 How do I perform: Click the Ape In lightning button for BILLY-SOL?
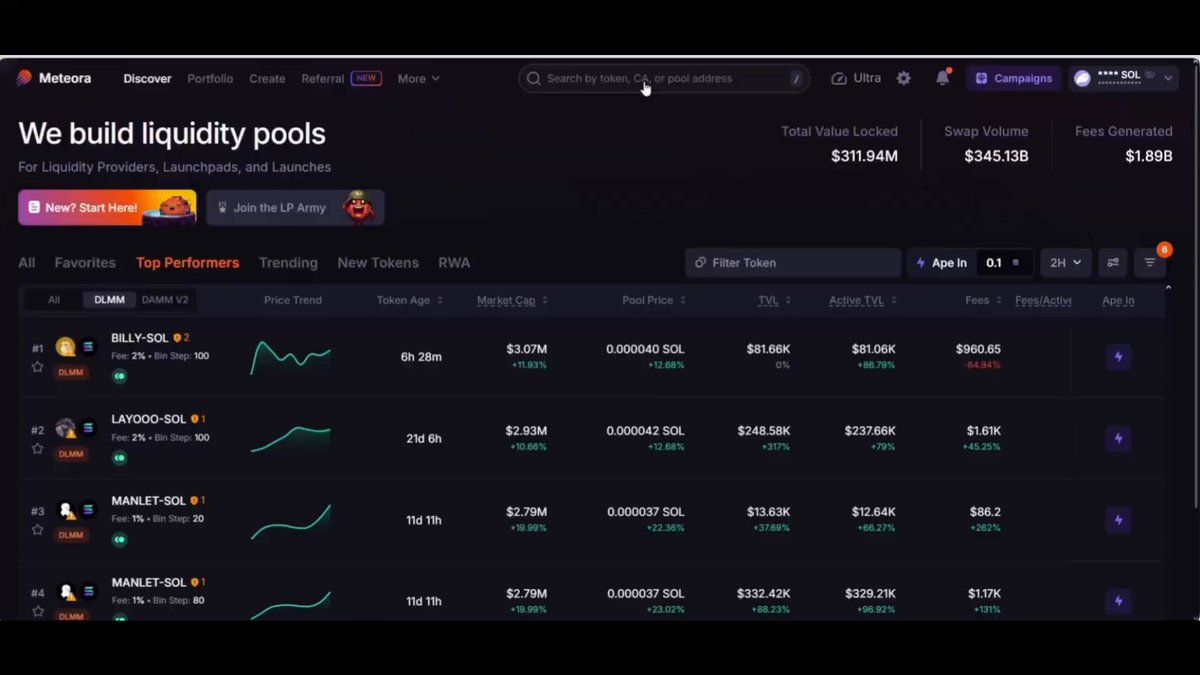click(x=1118, y=357)
